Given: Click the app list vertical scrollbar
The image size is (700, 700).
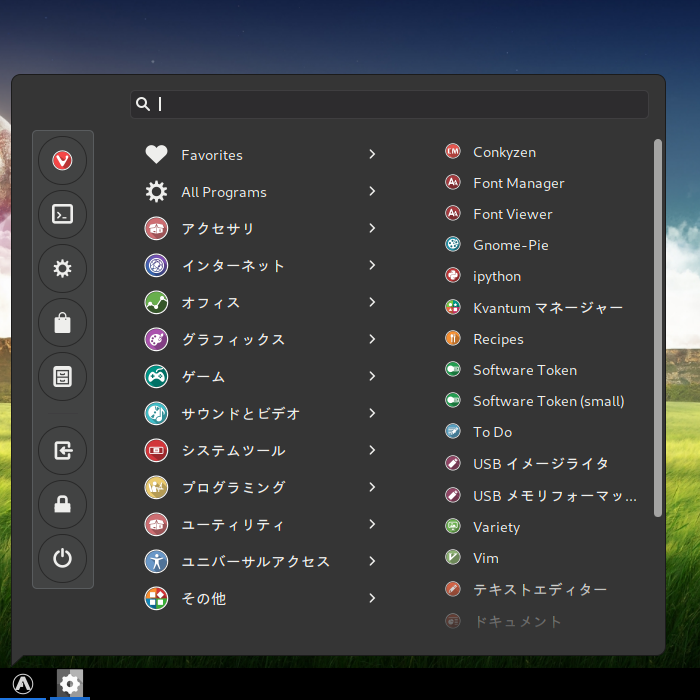Looking at the screenshot, I should (658, 328).
